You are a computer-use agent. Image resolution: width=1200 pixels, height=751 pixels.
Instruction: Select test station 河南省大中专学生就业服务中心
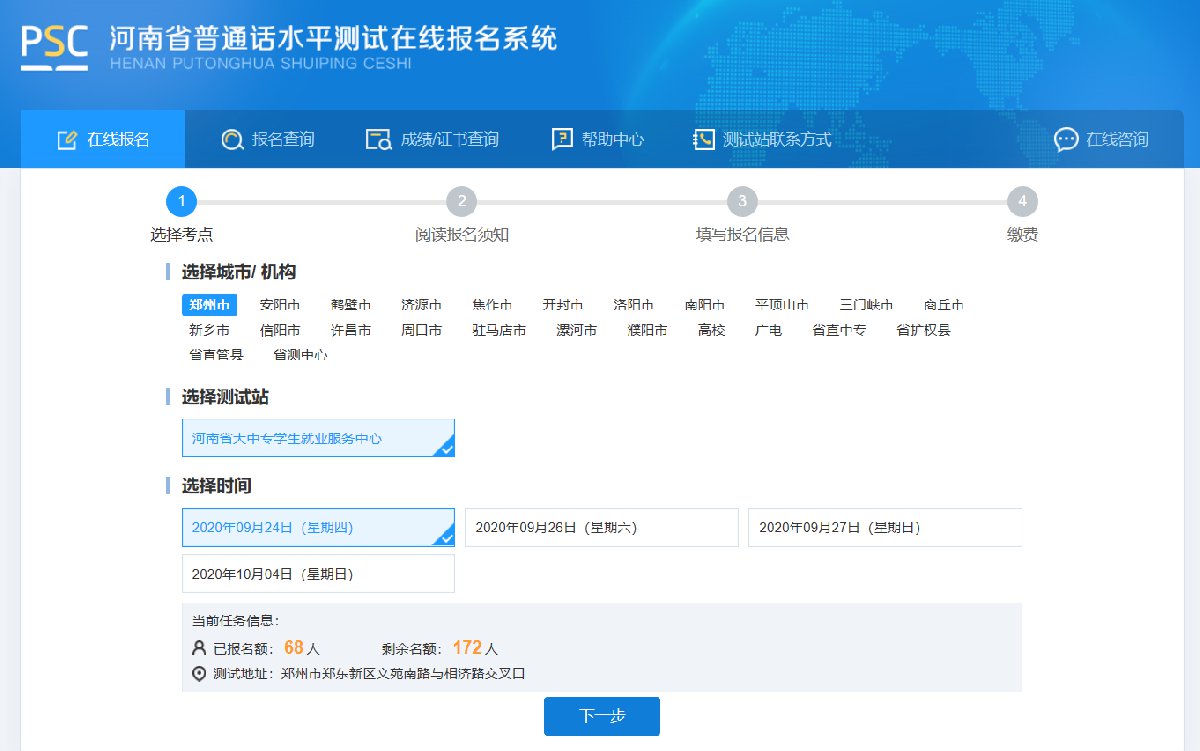click(318, 438)
